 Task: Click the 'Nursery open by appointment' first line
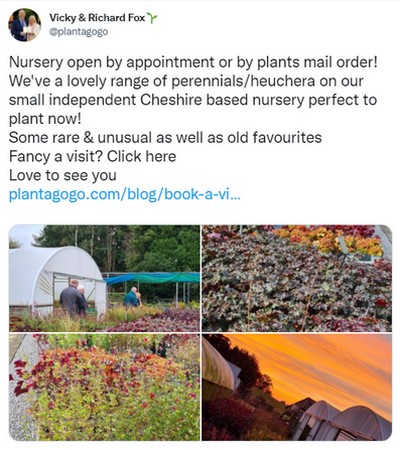(x=193, y=62)
